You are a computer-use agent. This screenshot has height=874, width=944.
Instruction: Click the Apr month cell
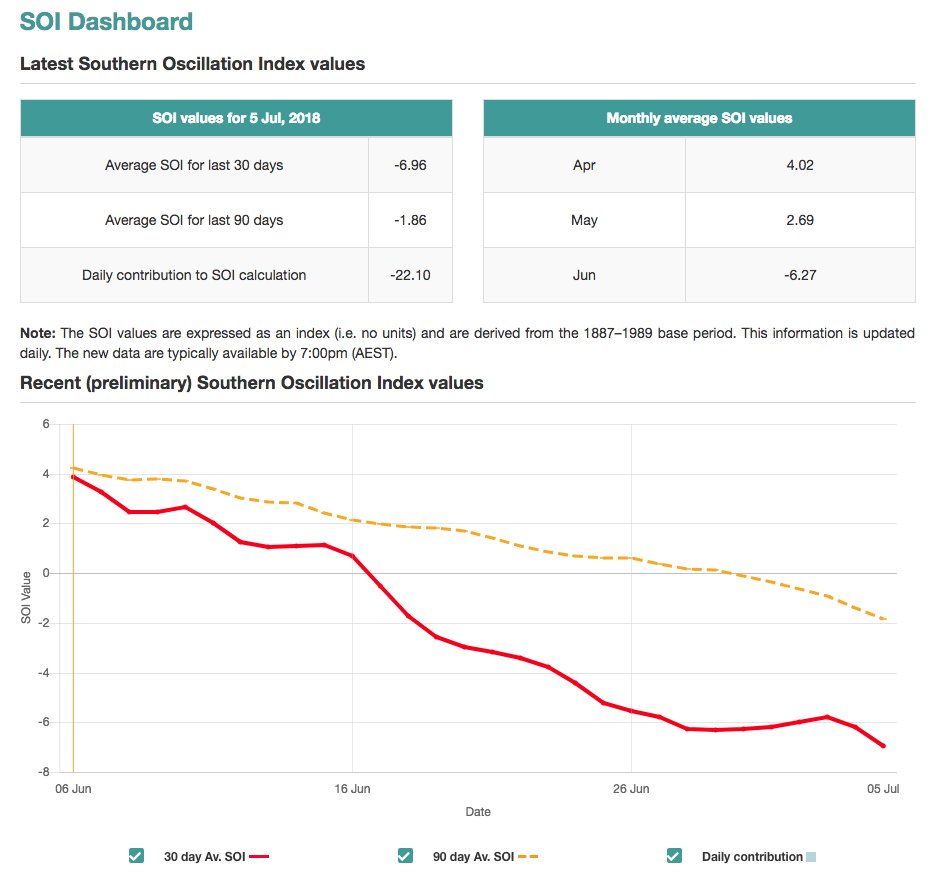pyautogui.click(x=584, y=165)
